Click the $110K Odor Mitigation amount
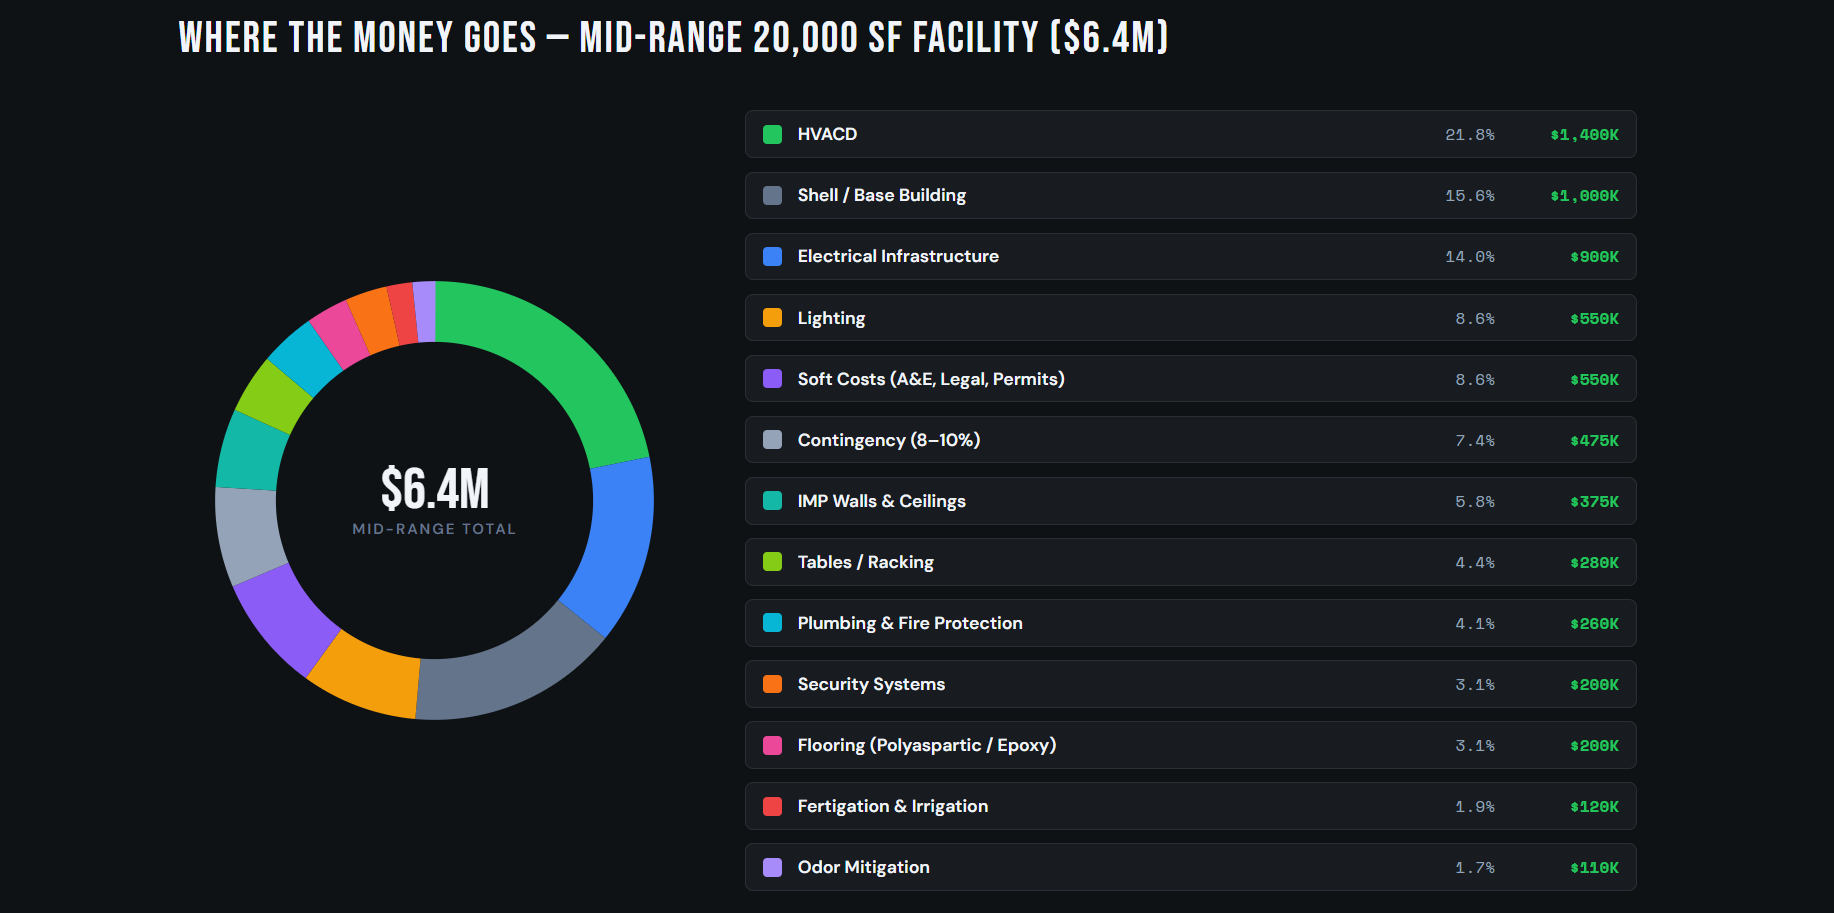Viewport: 1834px width, 913px height. (x=1594, y=867)
